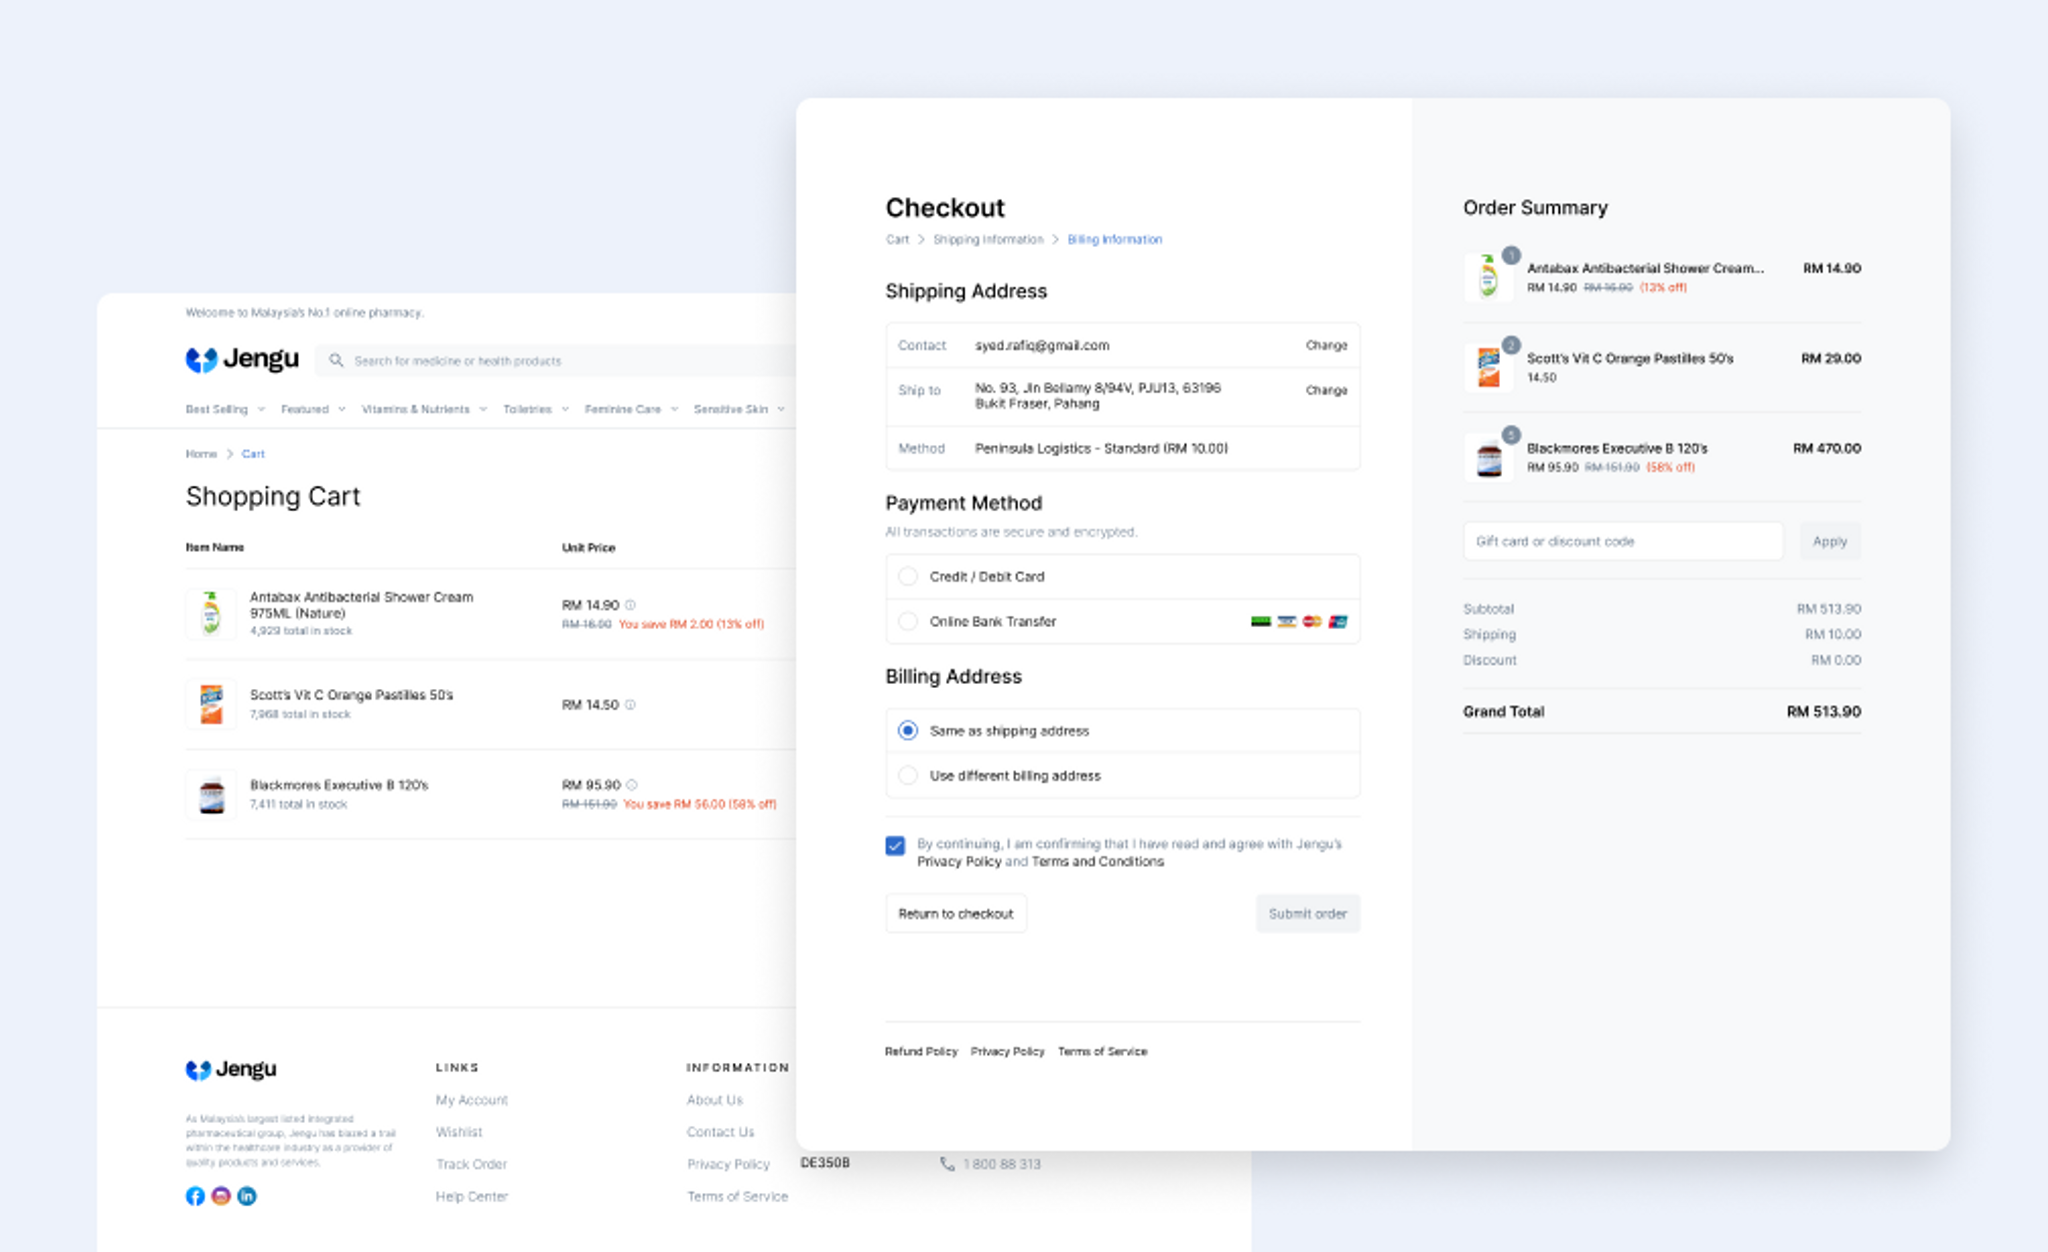
Task: Go to Shipping Information breadcrumb step
Action: pos(987,240)
